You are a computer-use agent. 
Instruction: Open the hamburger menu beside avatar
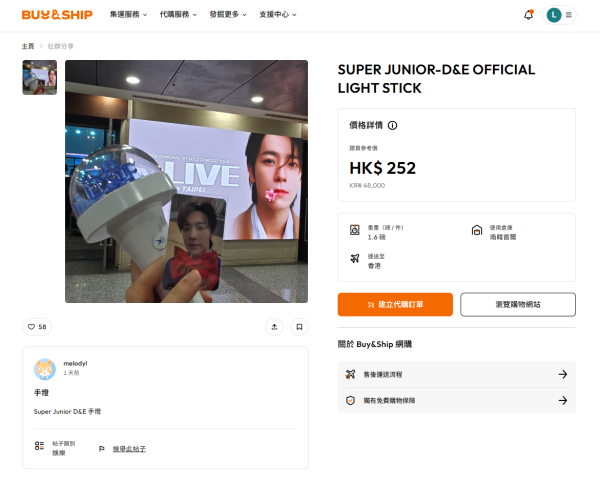569,15
